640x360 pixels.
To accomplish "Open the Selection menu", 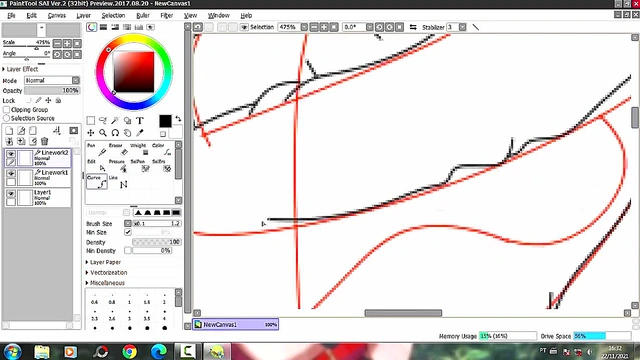I will coord(113,15).
